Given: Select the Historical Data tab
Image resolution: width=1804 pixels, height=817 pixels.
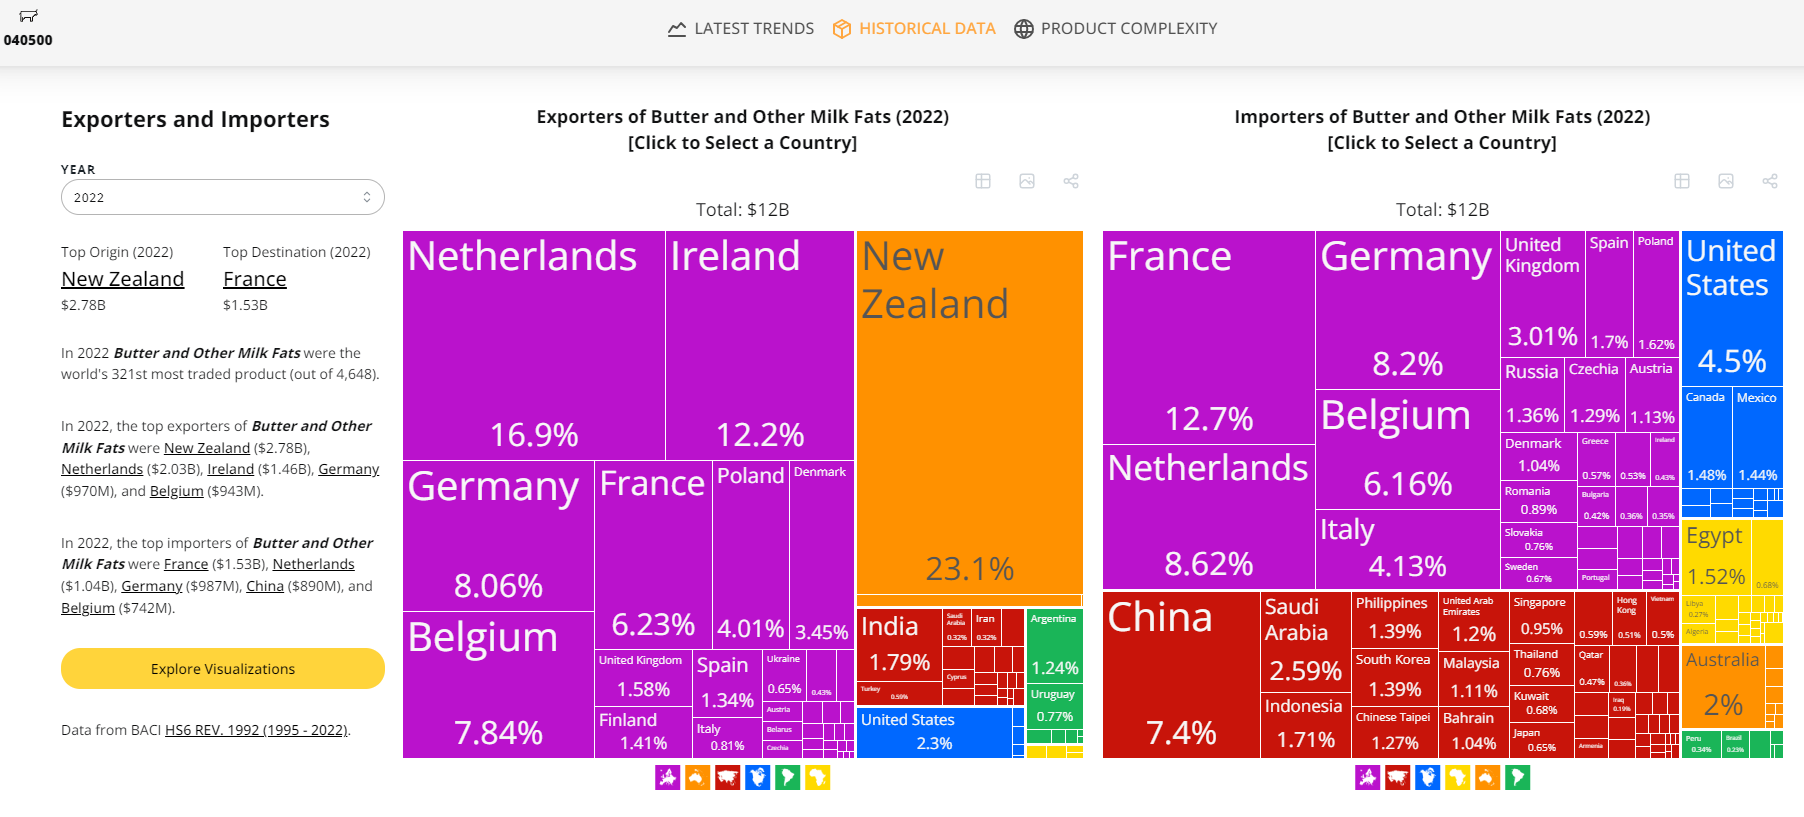Looking at the screenshot, I should [914, 29].
